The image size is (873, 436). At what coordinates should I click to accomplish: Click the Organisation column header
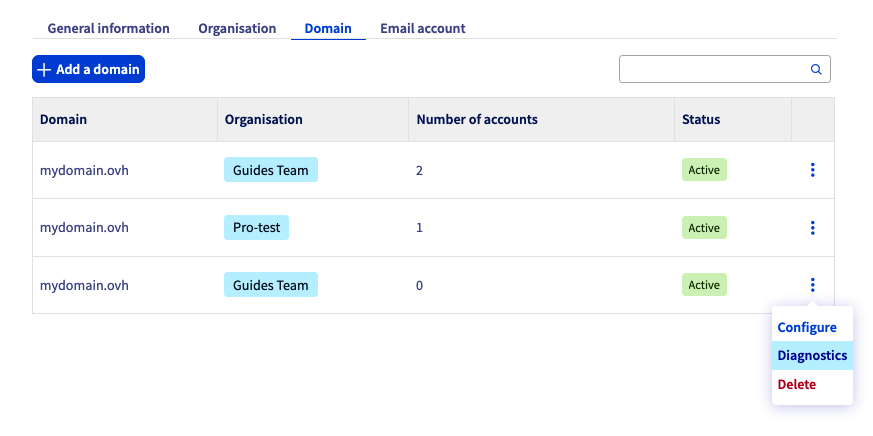263,119
